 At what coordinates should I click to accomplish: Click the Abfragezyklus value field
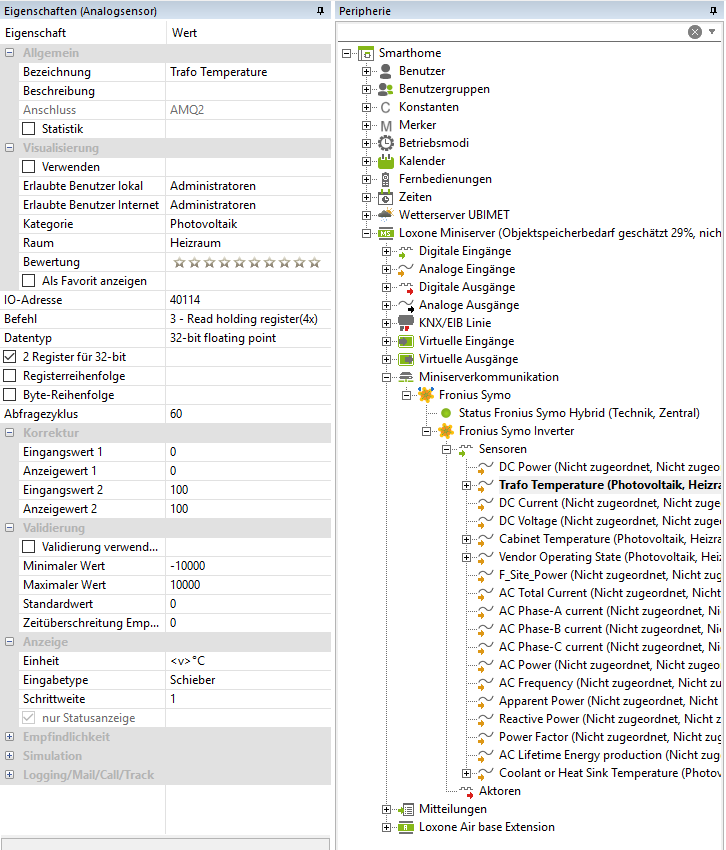(x=248, y=414)
